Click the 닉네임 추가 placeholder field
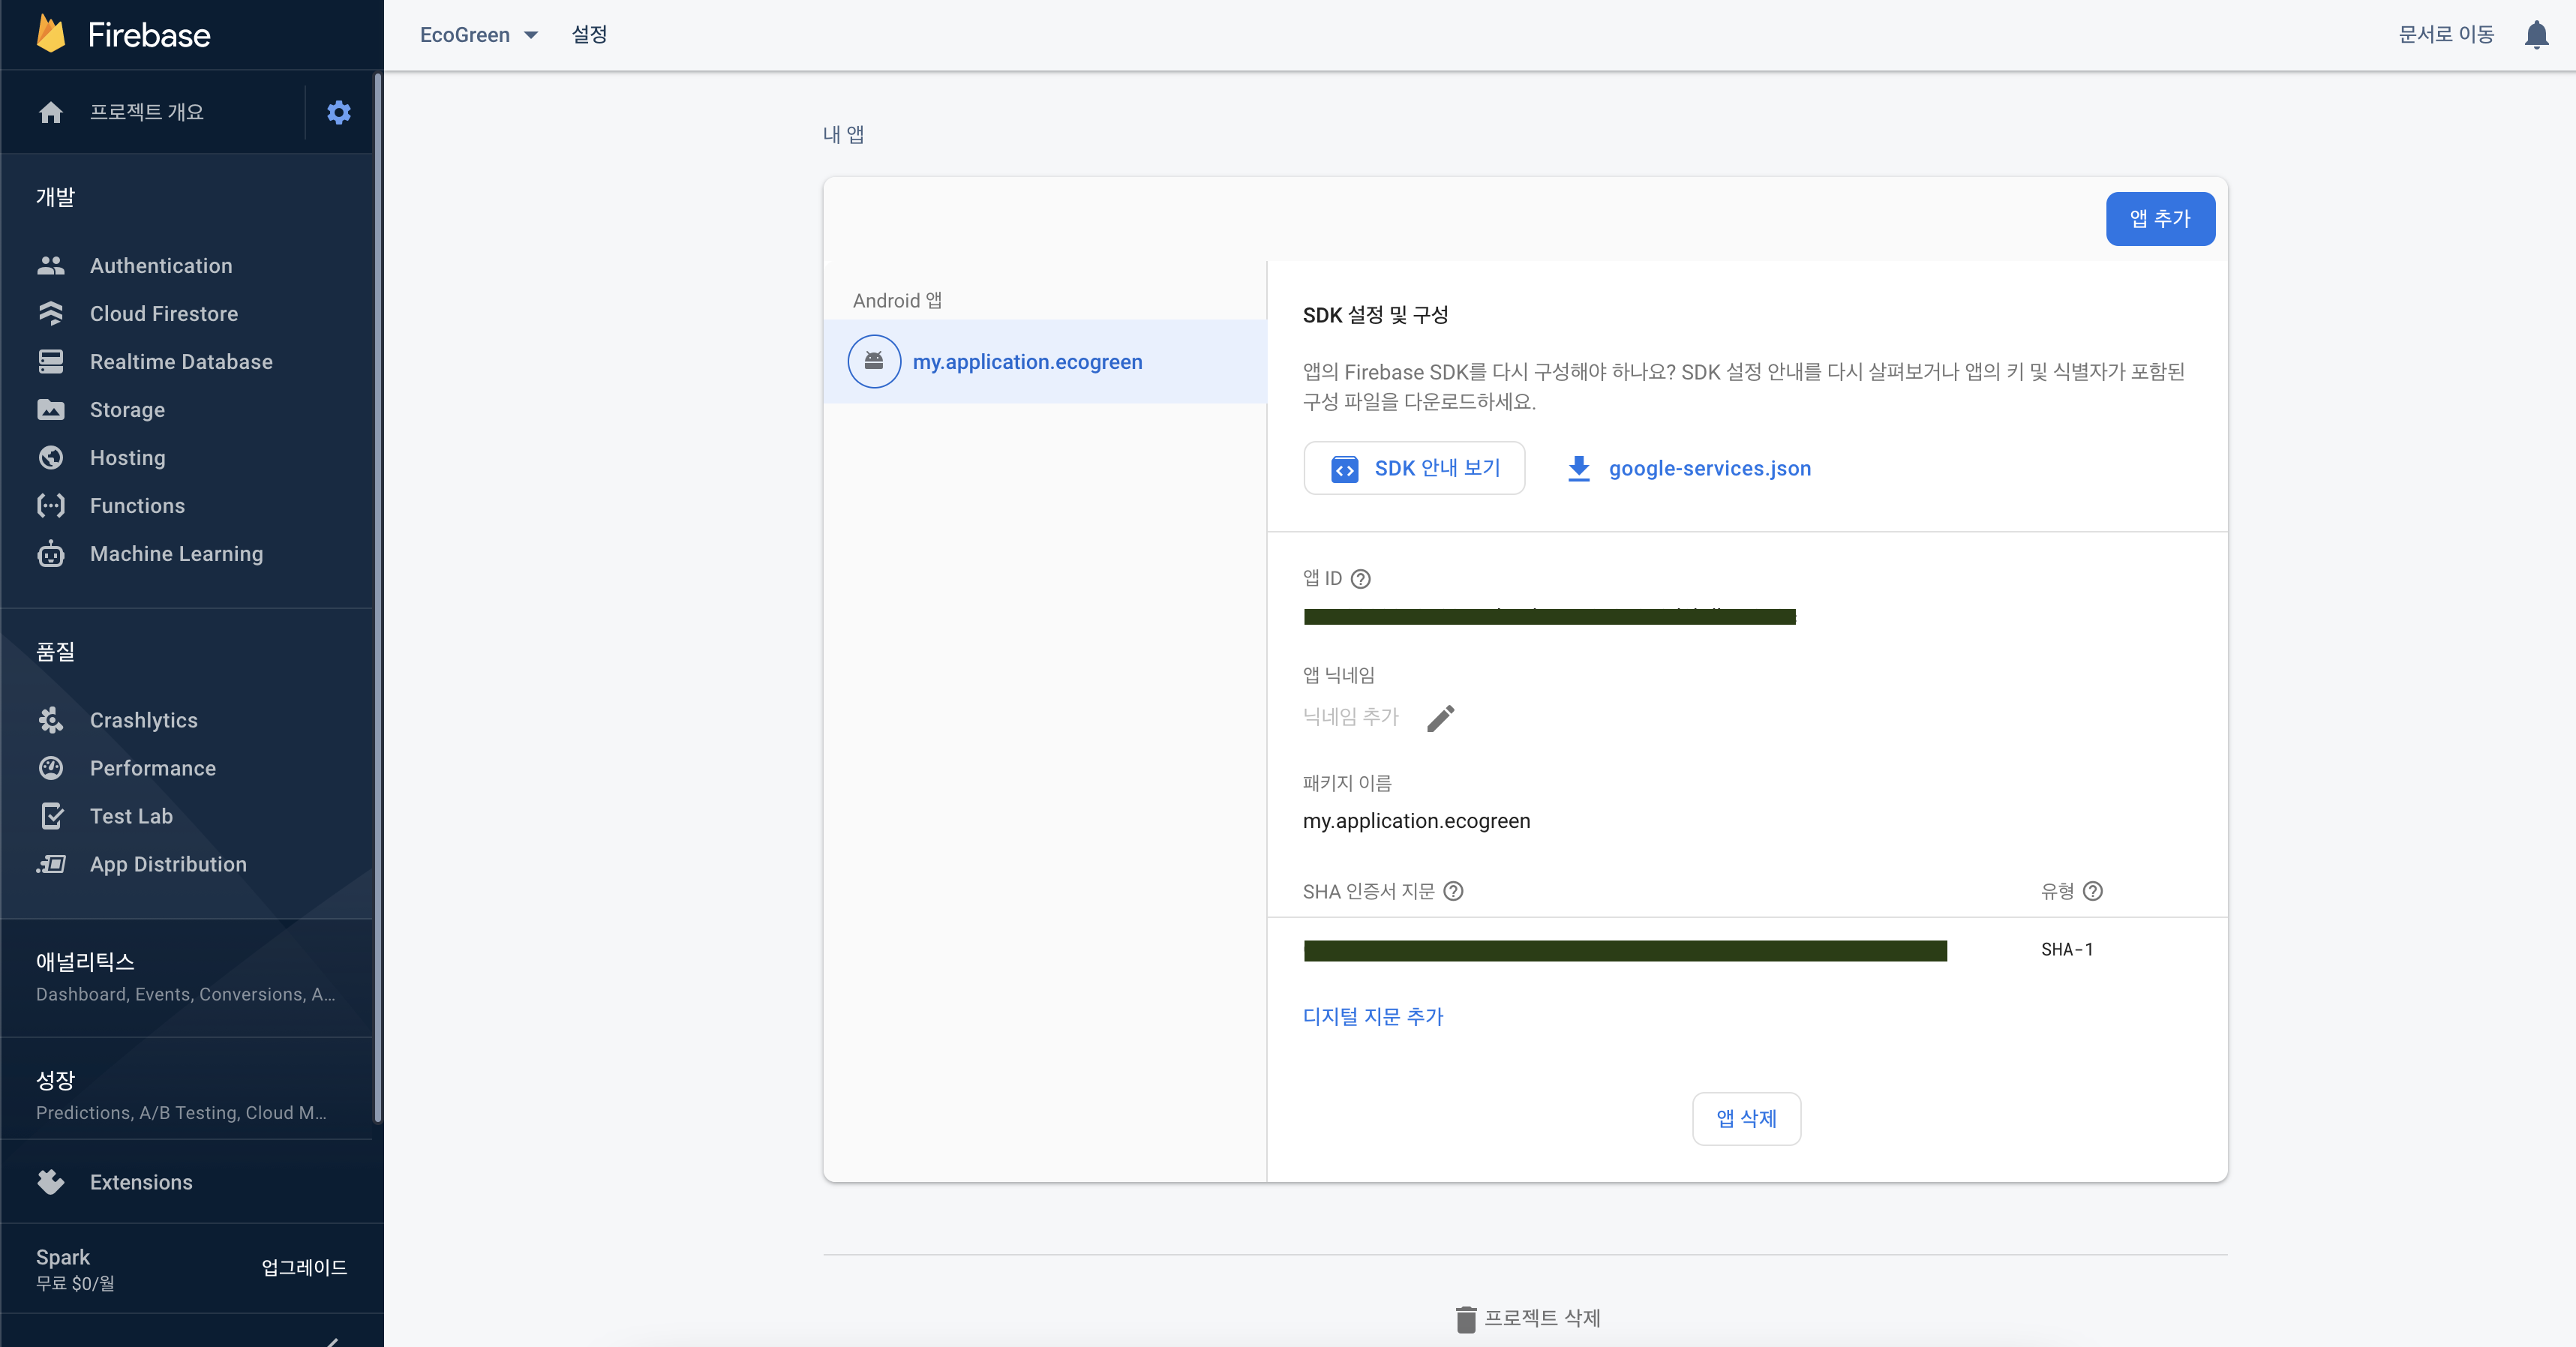2576x1347 pixels. coord(1351,717)
